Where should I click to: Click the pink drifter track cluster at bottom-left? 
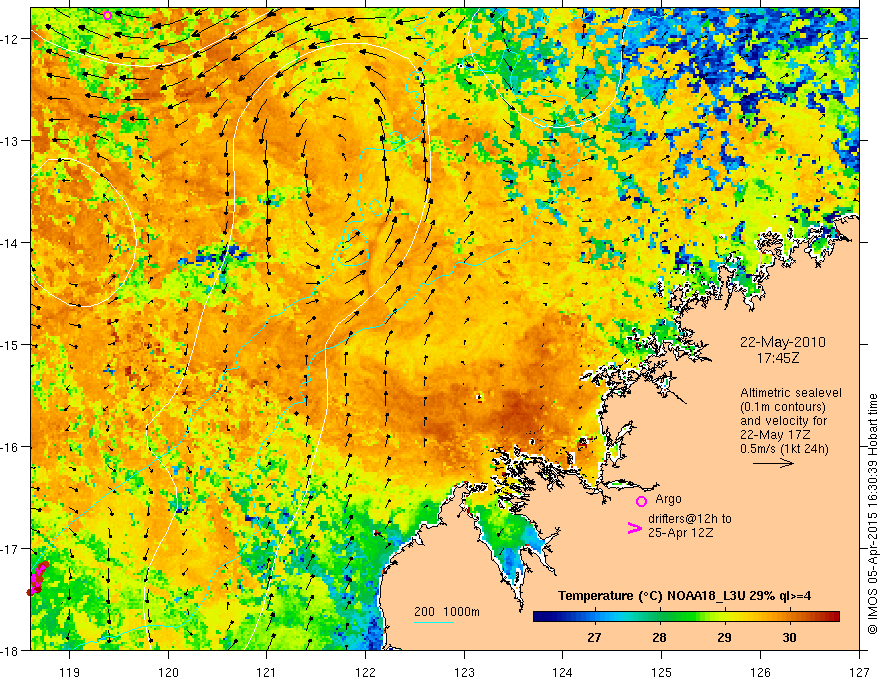(x=38, y=577)
